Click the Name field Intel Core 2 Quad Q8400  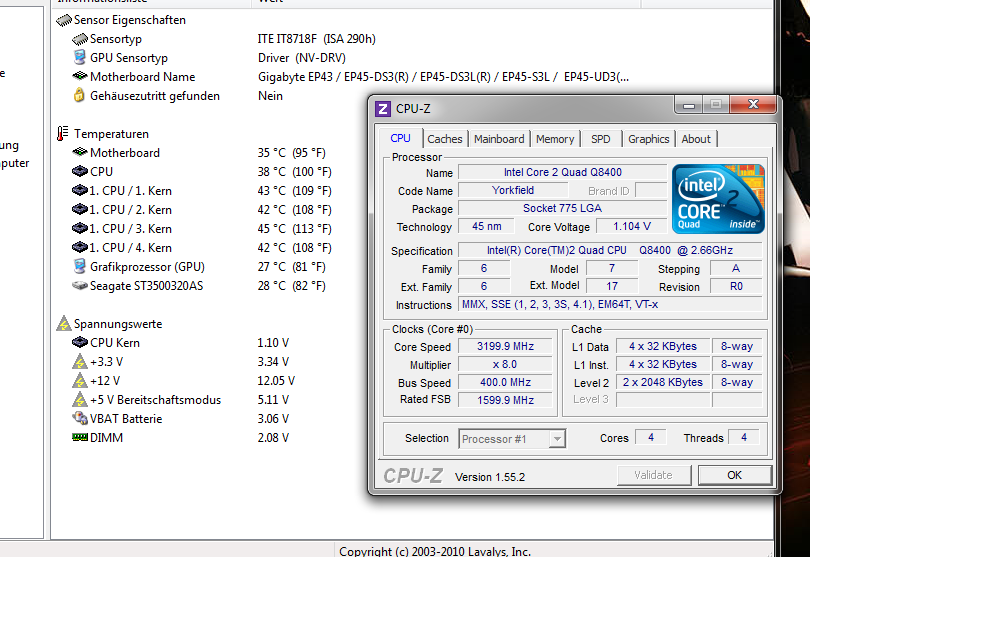click(x=562, y=172)
